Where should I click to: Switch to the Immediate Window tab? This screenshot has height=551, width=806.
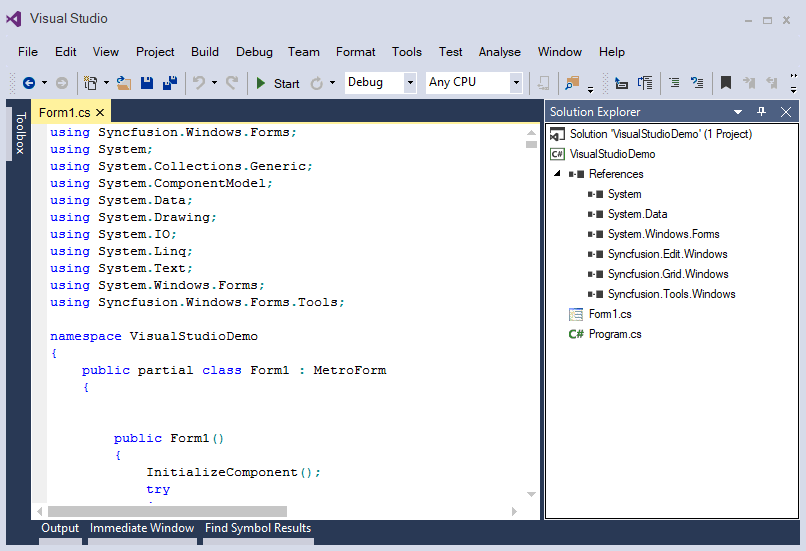(x=142, y=528)
